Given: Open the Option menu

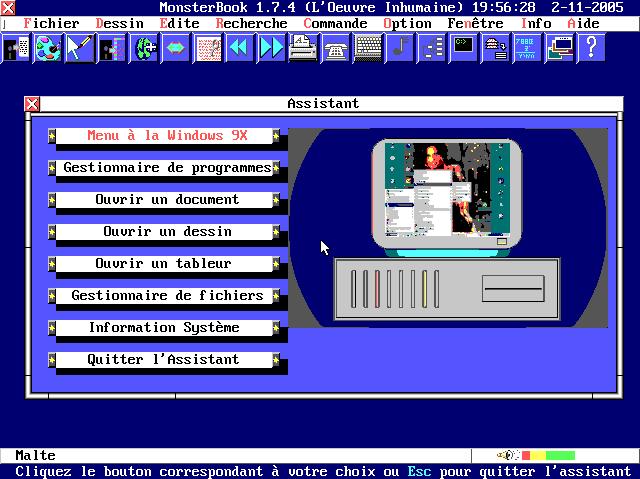Looking at the screenshot, I should [x=407, y=24].
